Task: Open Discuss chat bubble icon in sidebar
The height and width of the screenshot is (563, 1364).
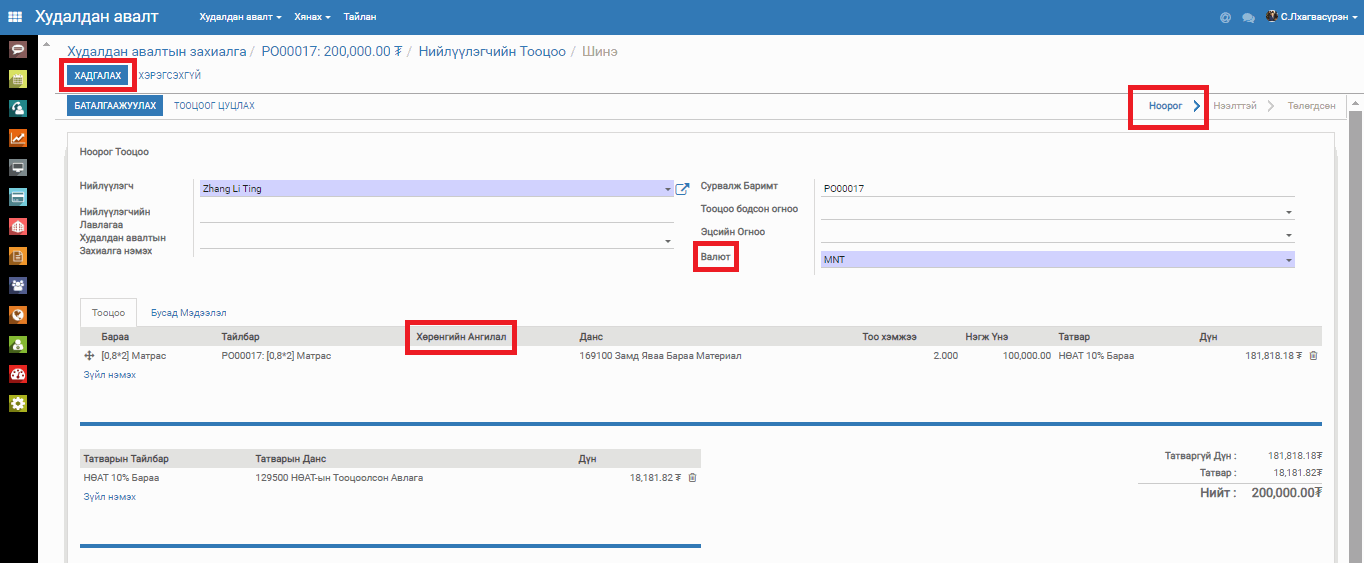Action: tap(17, 49)
